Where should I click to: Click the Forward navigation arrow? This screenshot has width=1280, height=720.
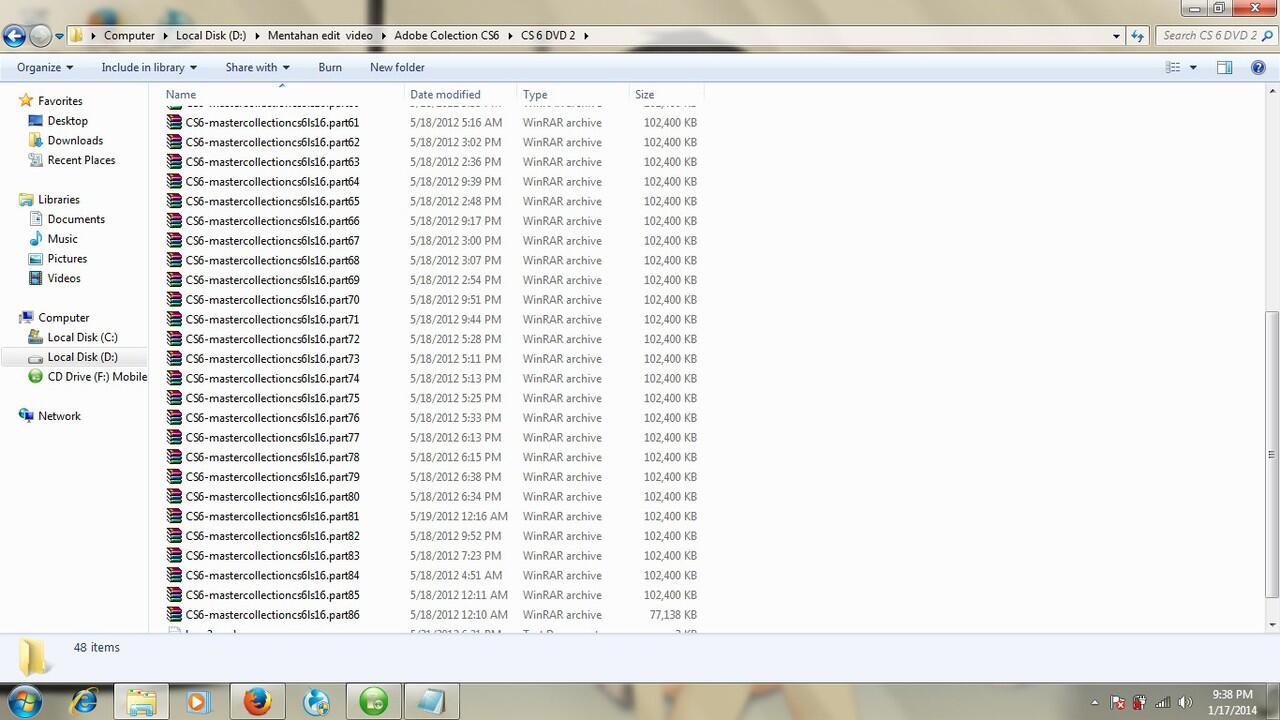tap(40, 36)
